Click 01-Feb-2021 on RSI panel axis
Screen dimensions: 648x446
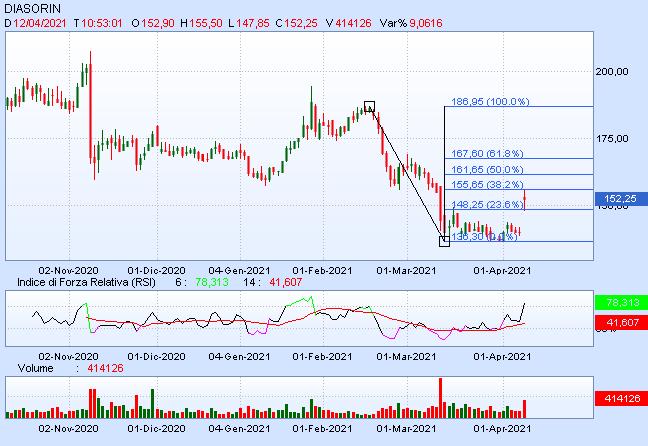[322, 357]
